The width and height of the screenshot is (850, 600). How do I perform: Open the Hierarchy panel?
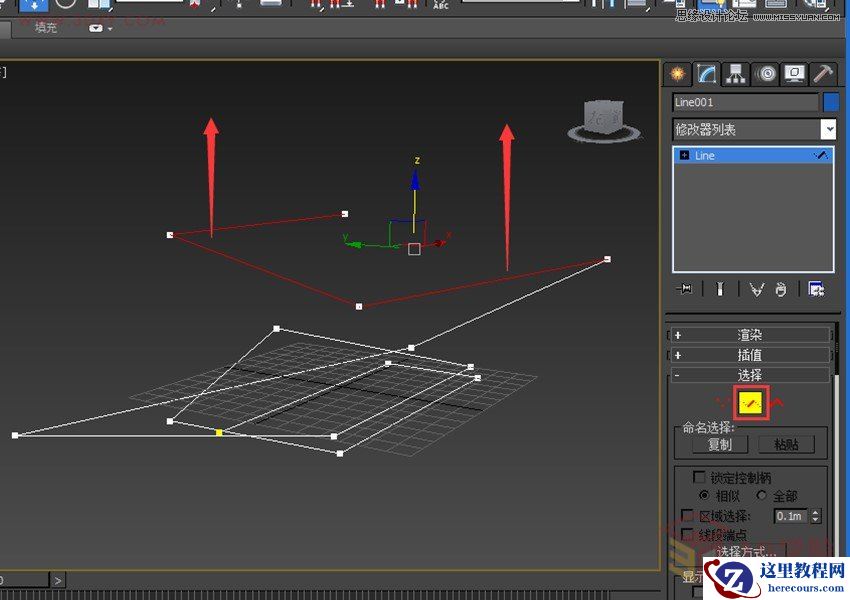[735, 74]
